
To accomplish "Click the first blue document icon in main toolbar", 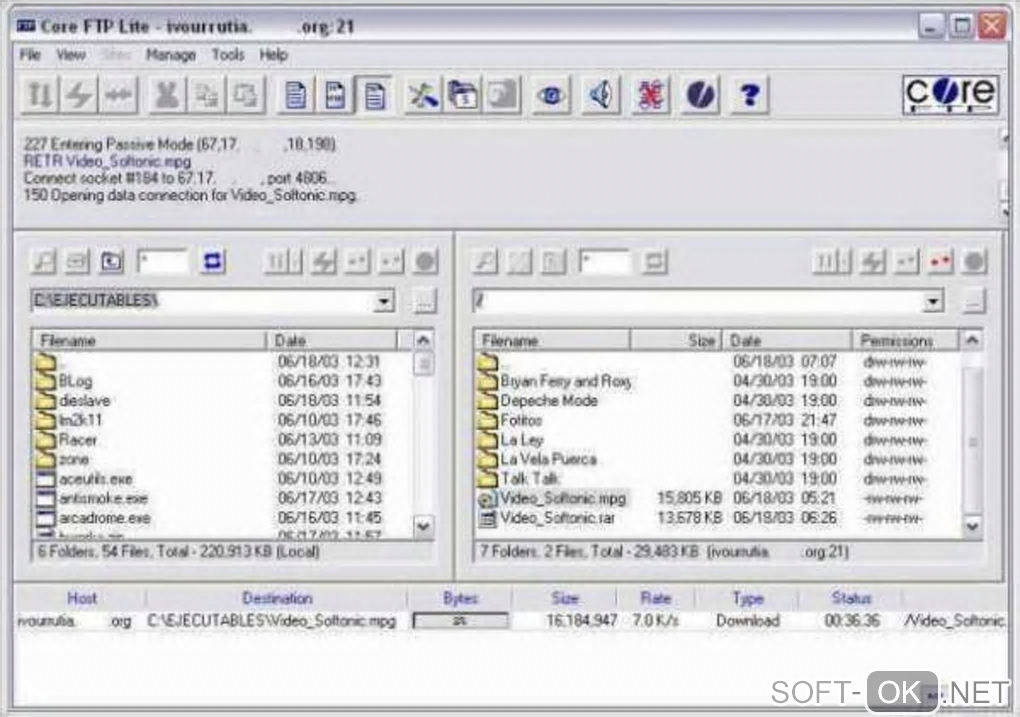I will coord(295,96).
